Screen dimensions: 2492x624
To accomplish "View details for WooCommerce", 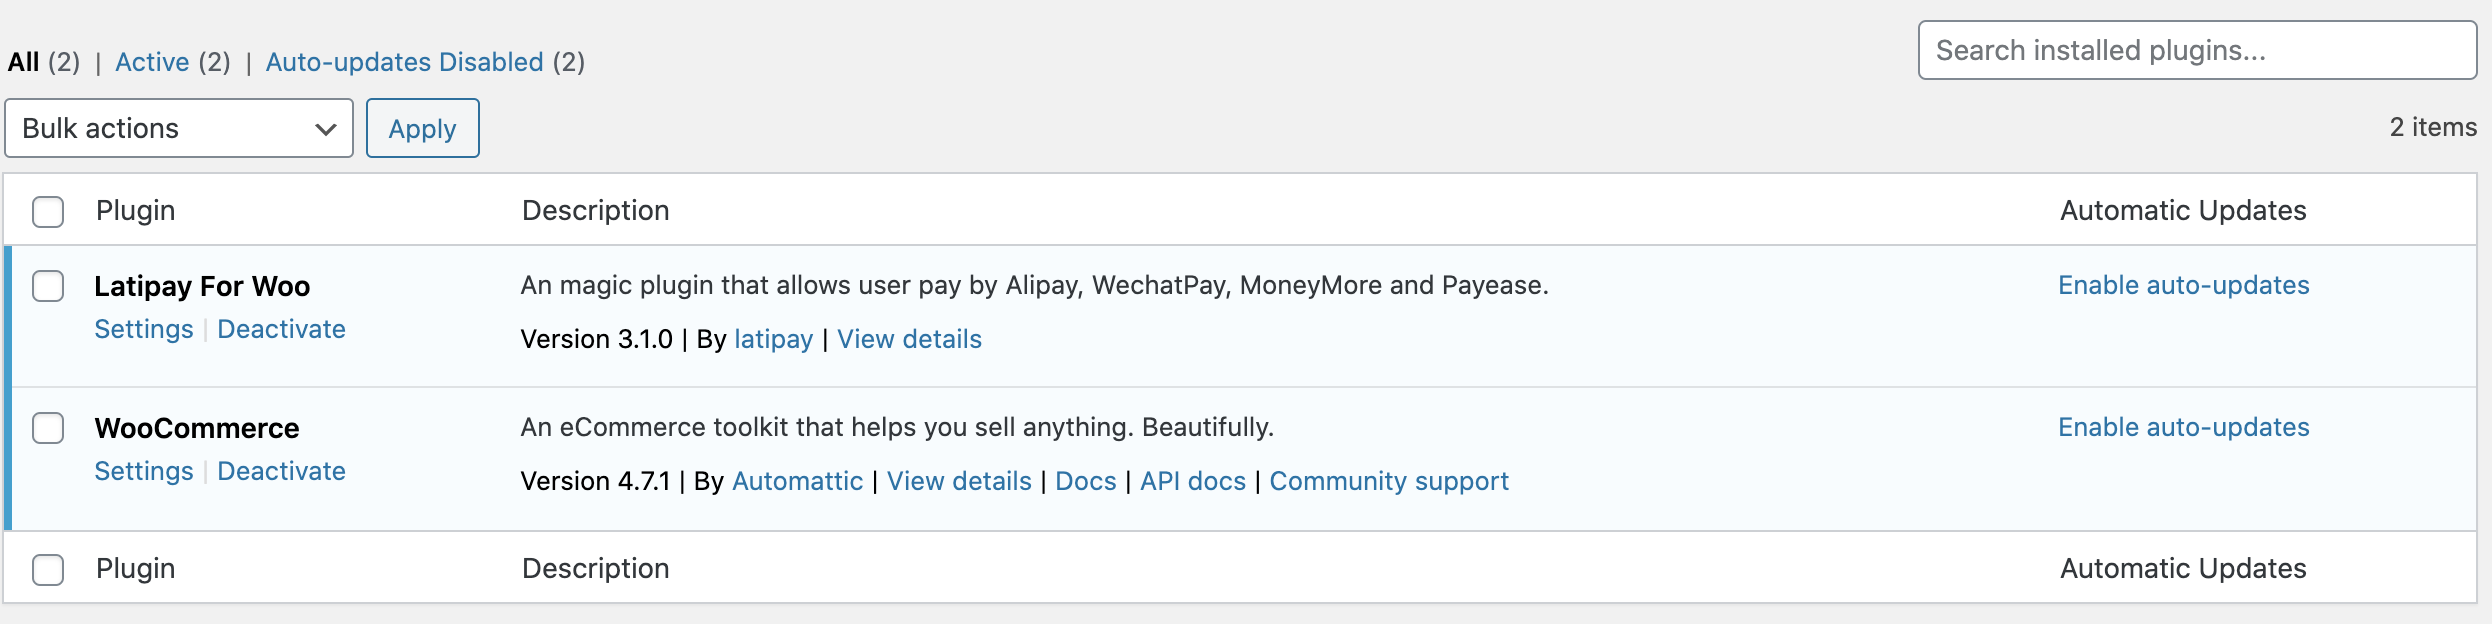I will 960,481.
